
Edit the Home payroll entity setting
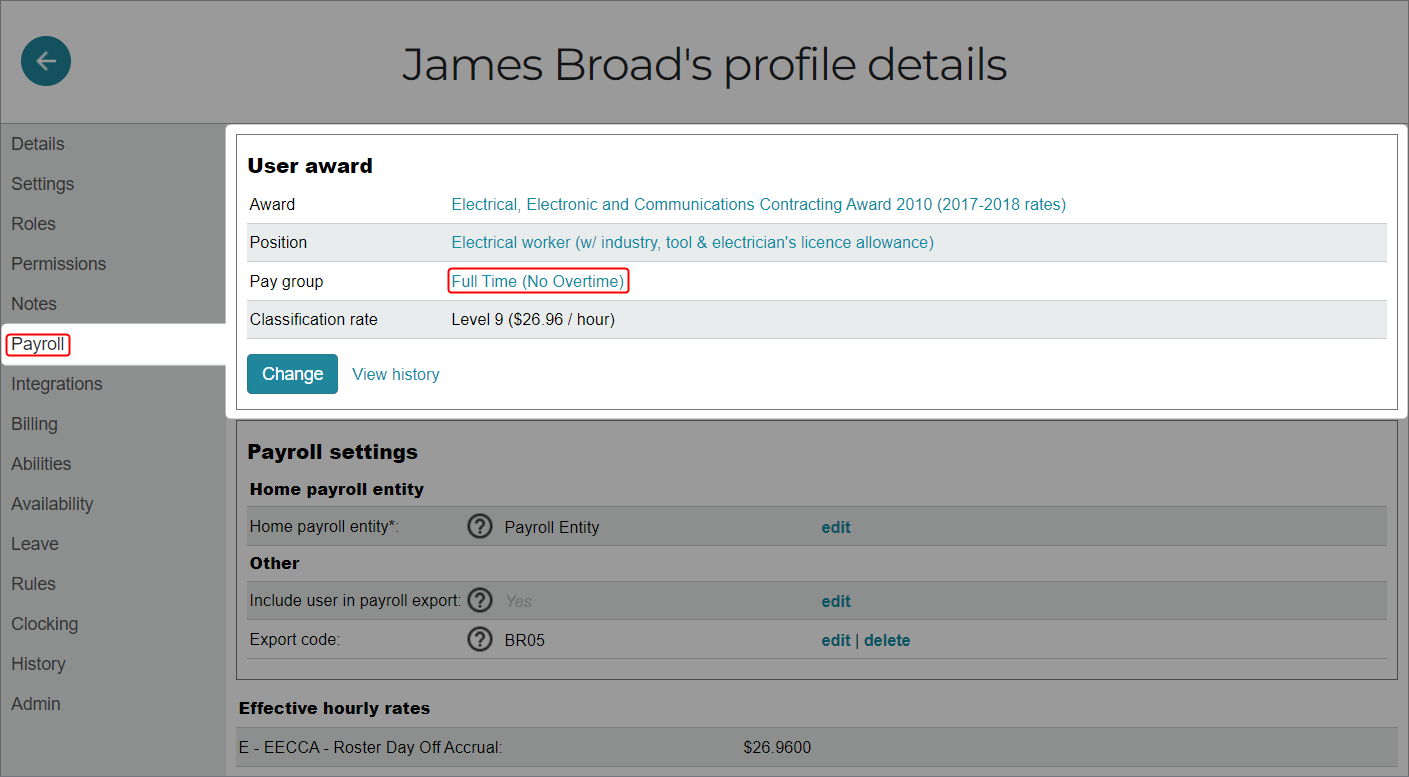click(x=835, y=526)
